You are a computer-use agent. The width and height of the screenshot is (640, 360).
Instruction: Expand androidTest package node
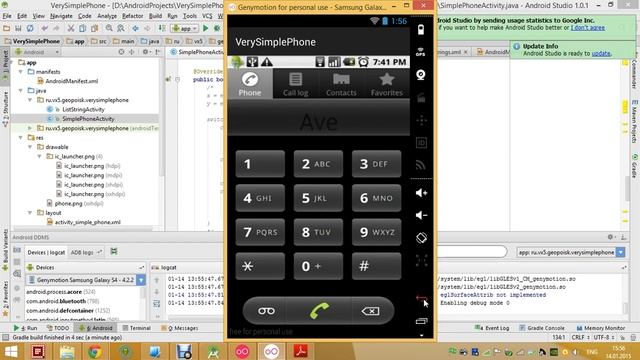30,128
